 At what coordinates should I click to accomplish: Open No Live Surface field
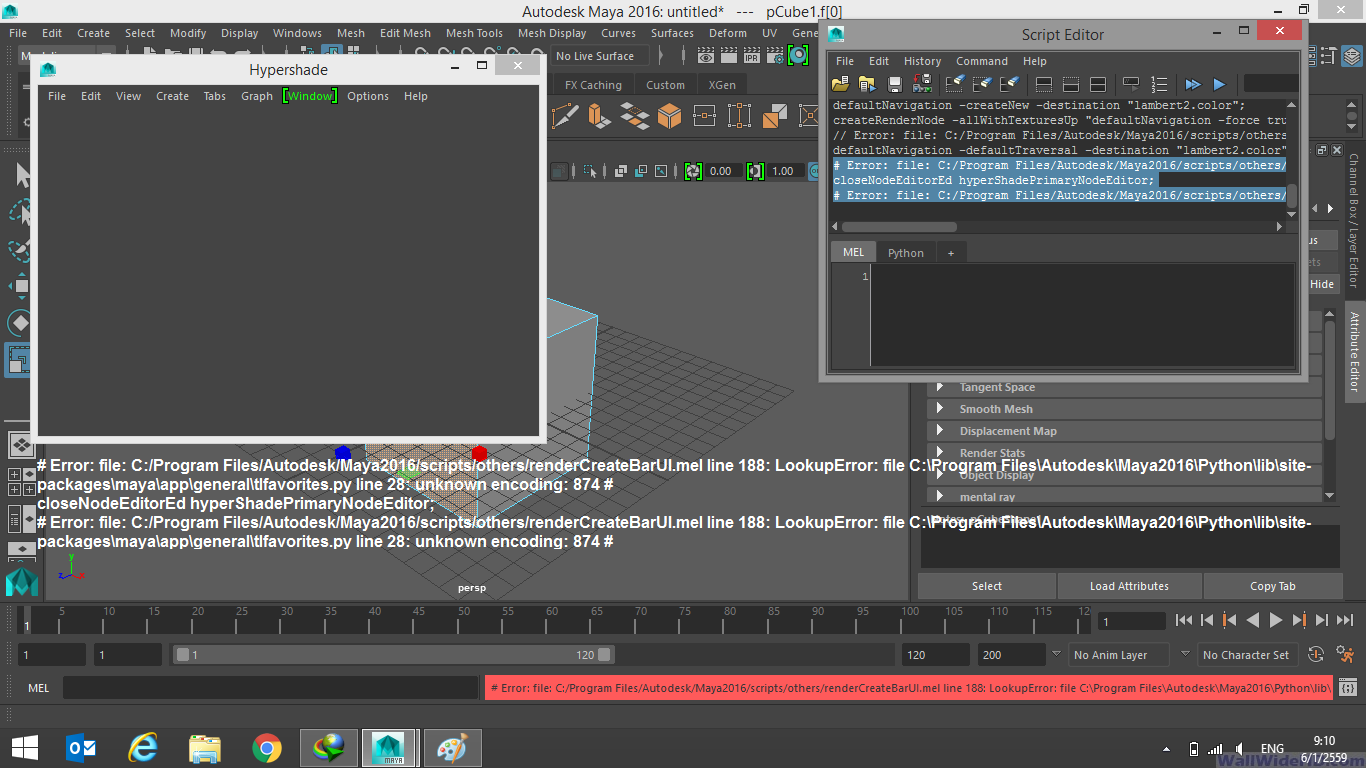click(599, 56)
